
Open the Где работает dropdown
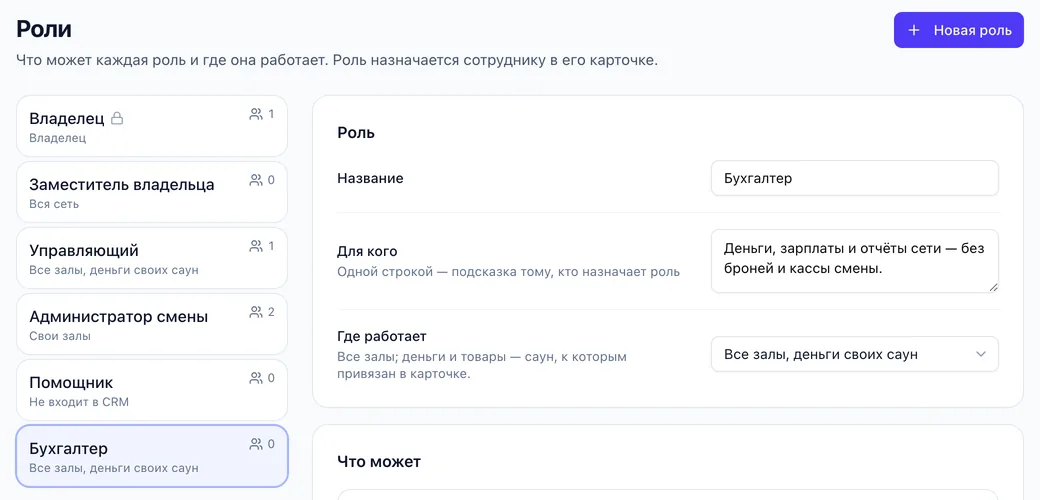click(854, 354)
